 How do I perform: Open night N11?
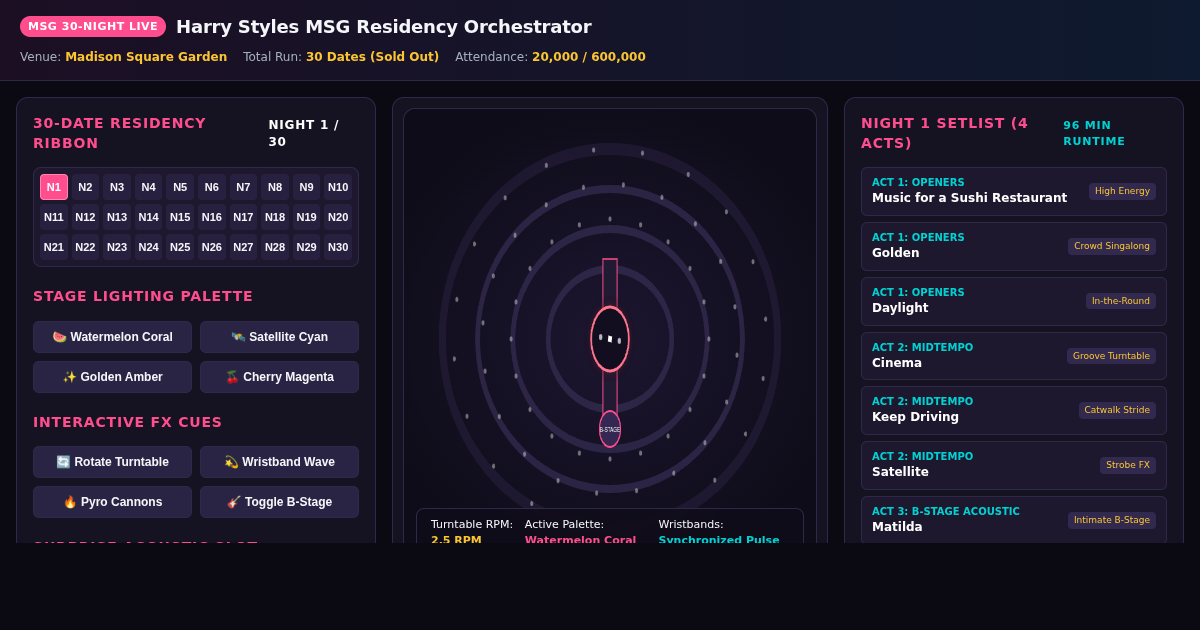click(54, 217)
